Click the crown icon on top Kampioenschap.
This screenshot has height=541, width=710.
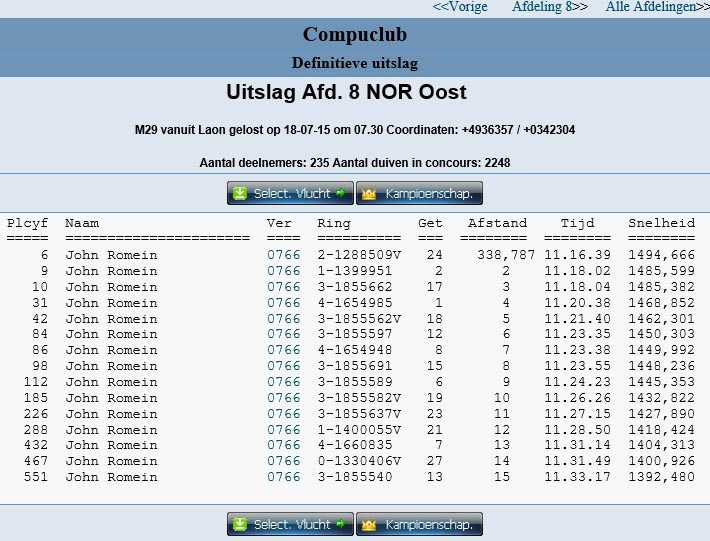click(369, 194)
